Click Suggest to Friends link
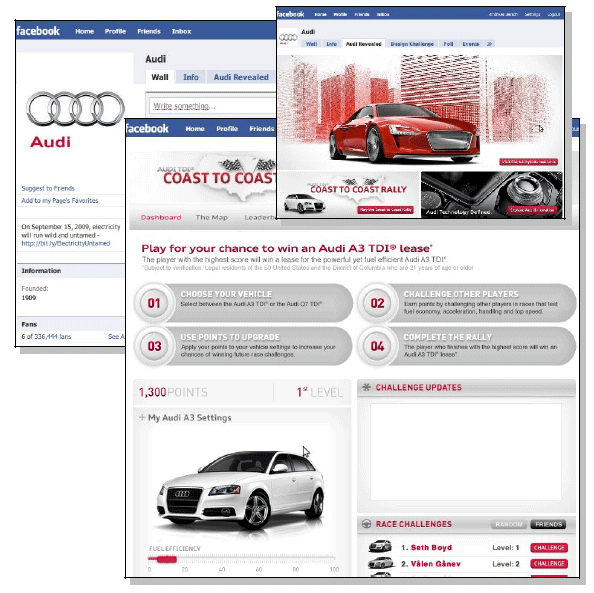 pos(48,188)
